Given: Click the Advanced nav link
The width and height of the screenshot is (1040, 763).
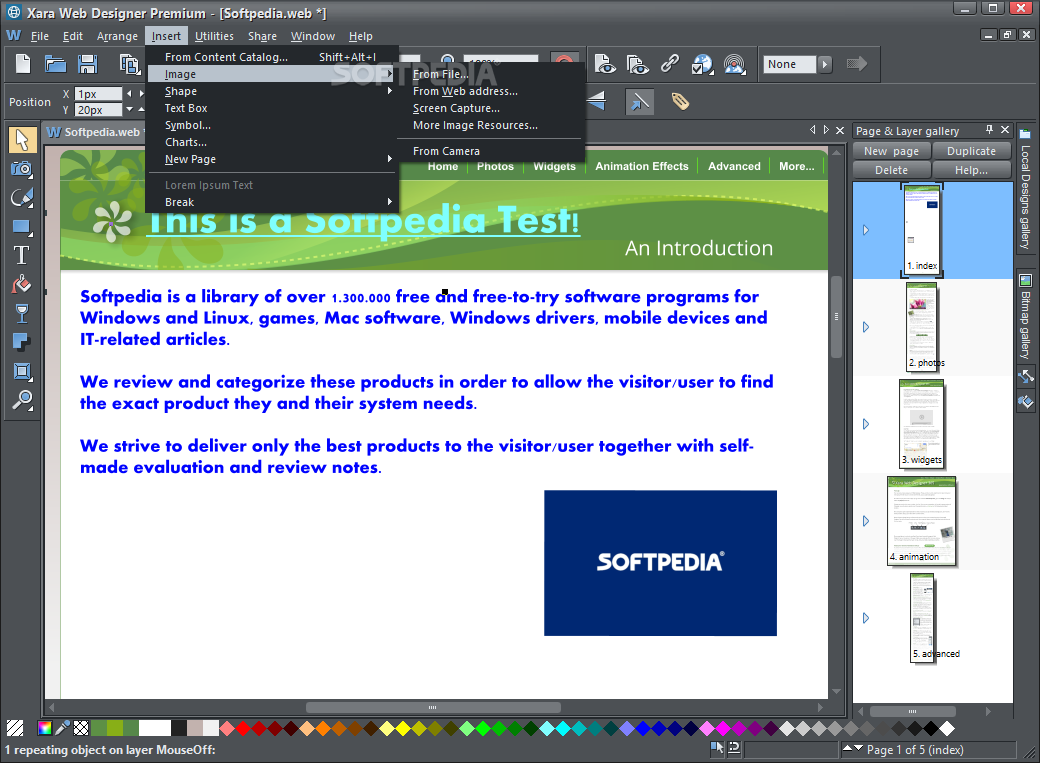Looking at the screenshot, I should pos(734,166).
